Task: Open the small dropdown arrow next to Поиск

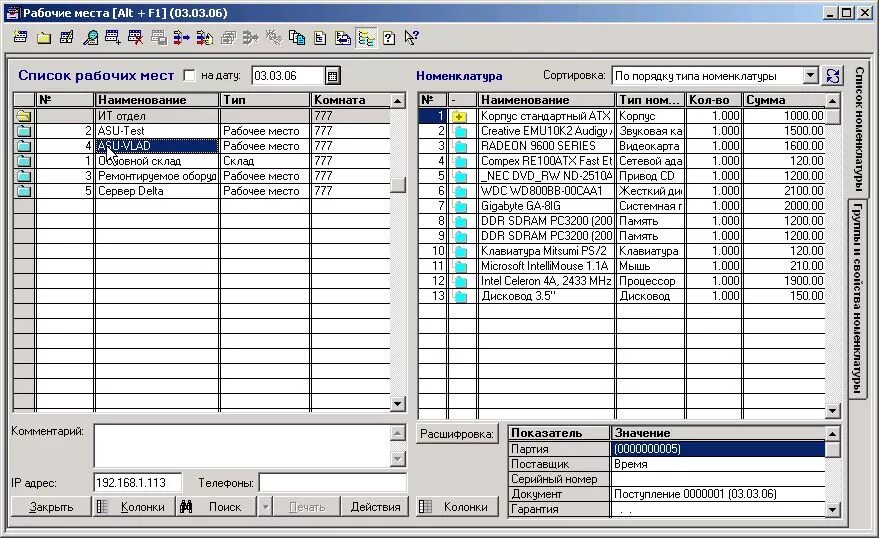Action: tap(265, 507)
